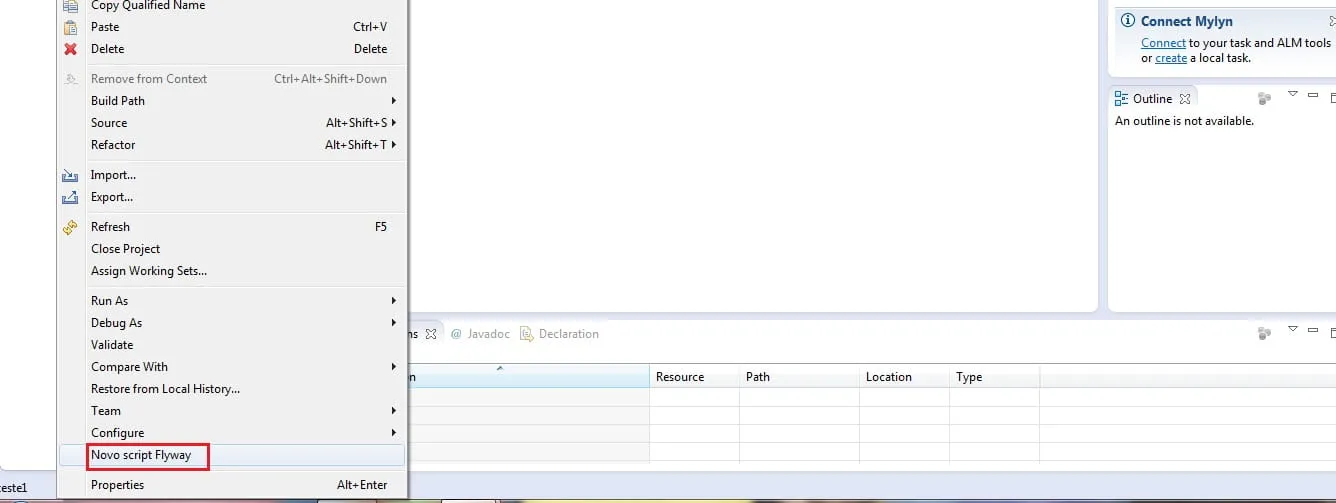The image size is (1336, 503).
Task: Click the Location column header
Action: 904,377
